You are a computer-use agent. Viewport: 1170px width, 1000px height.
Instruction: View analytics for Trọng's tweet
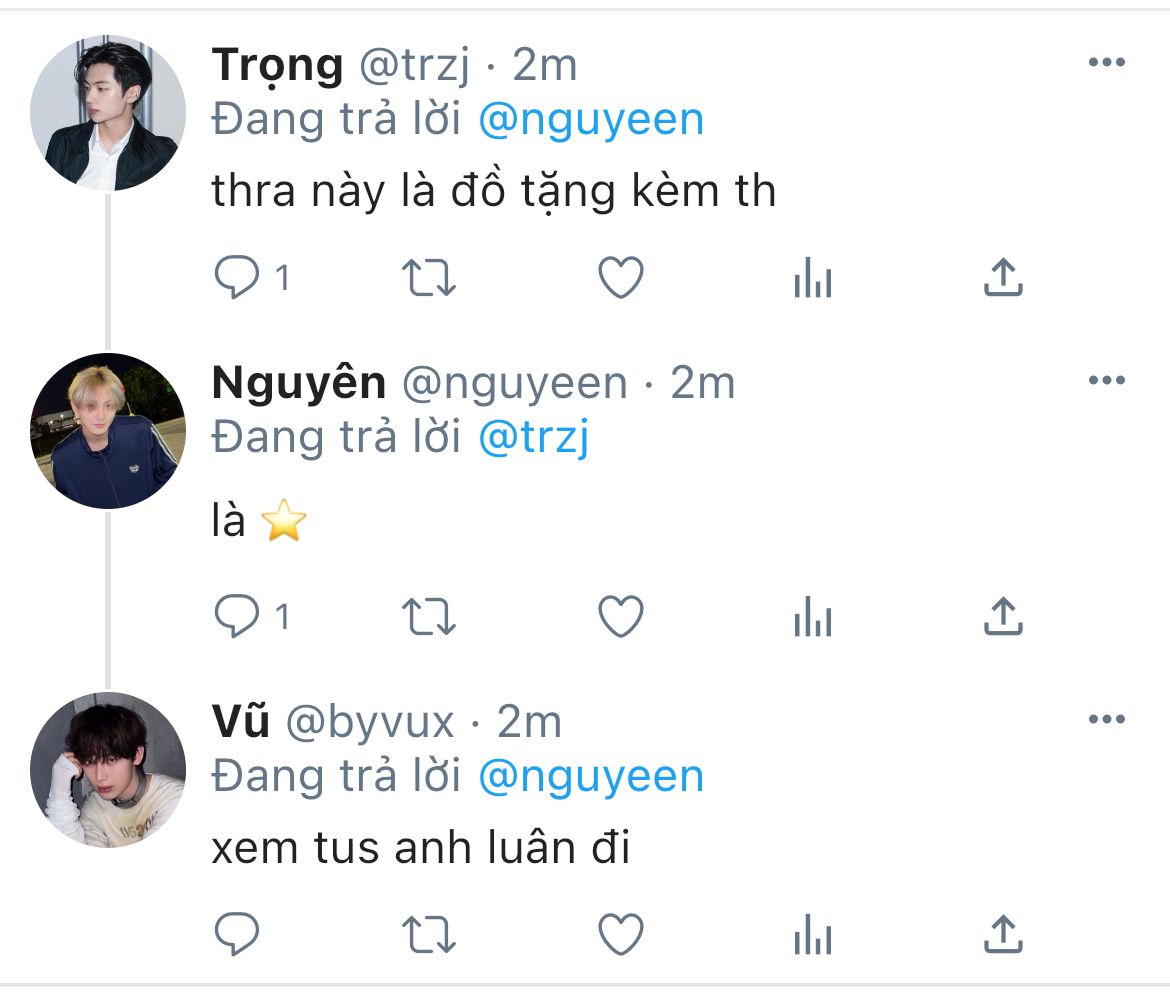pos(812,279)
